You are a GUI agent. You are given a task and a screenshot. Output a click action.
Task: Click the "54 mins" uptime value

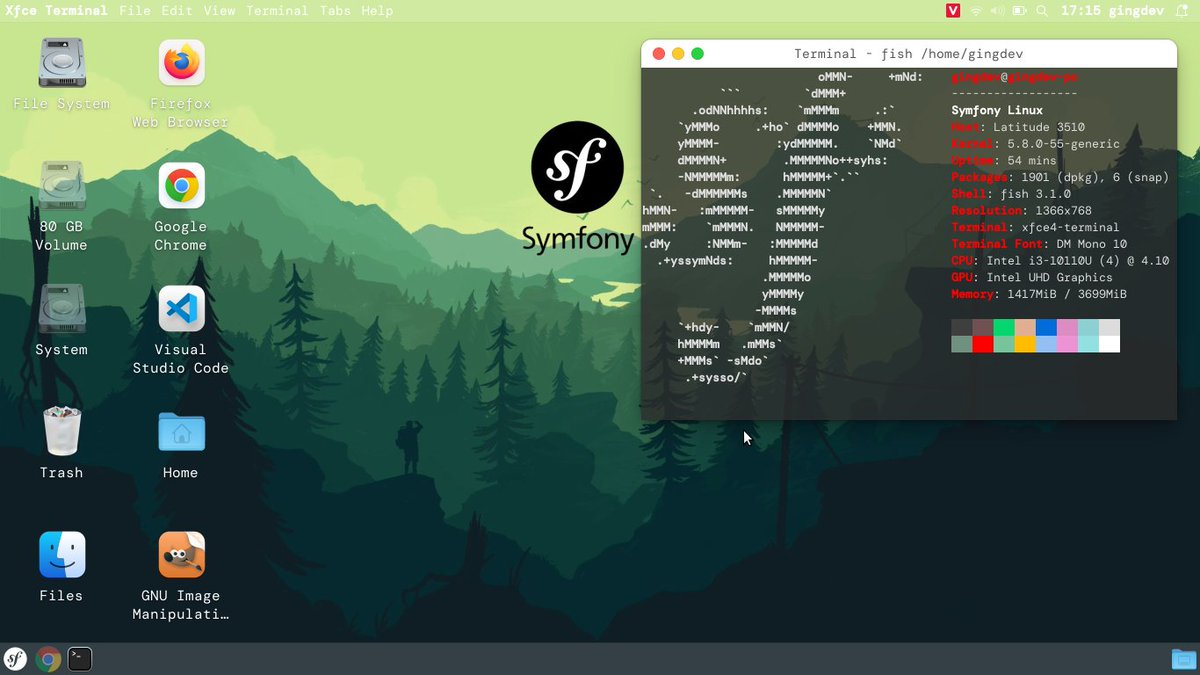(x=1032, y=161)
